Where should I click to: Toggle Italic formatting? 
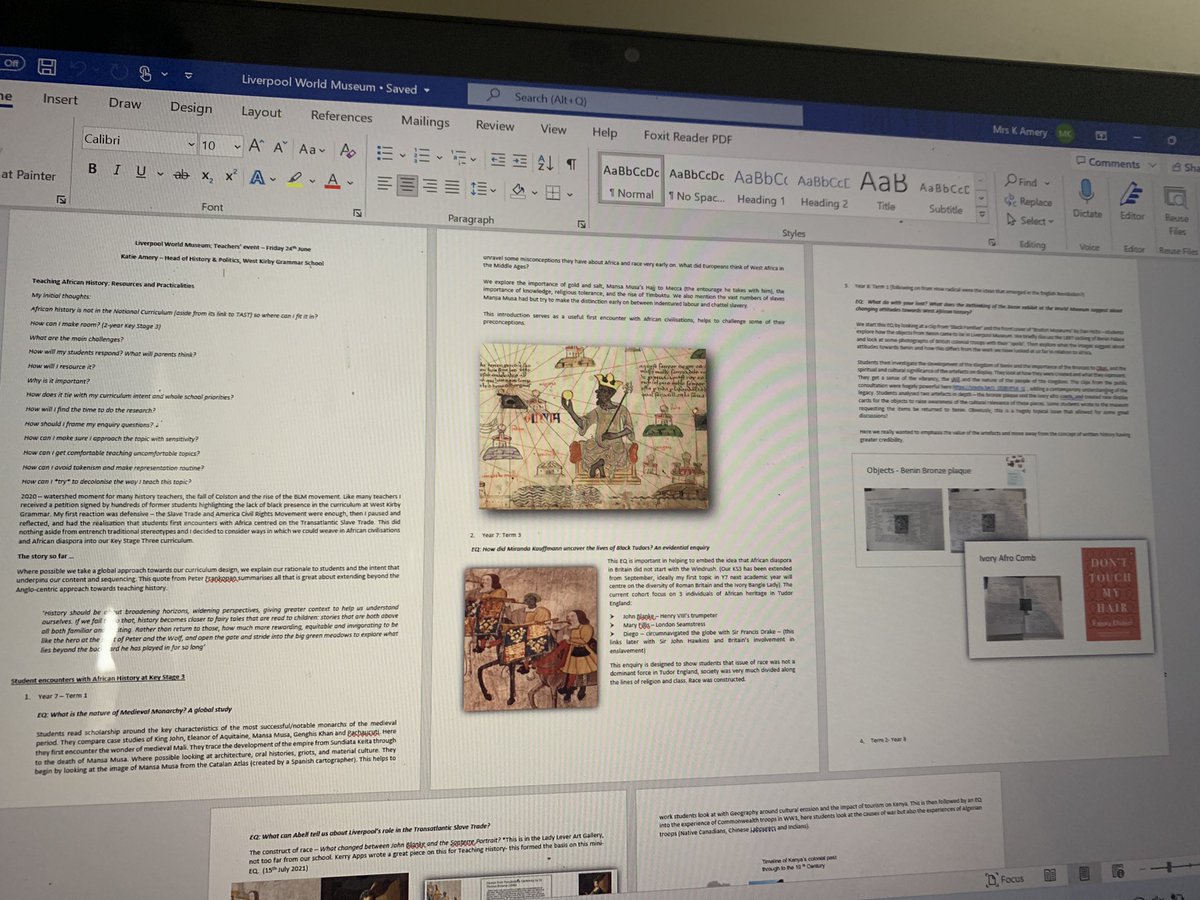(116, 171)
